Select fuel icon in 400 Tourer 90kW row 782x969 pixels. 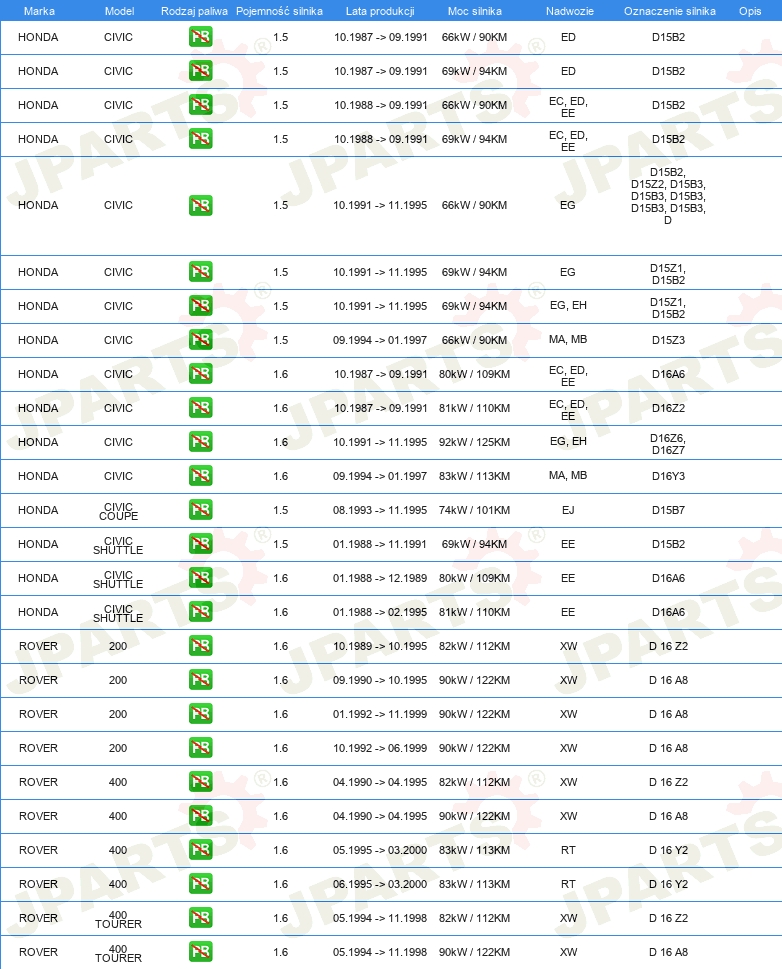point(200,952)
